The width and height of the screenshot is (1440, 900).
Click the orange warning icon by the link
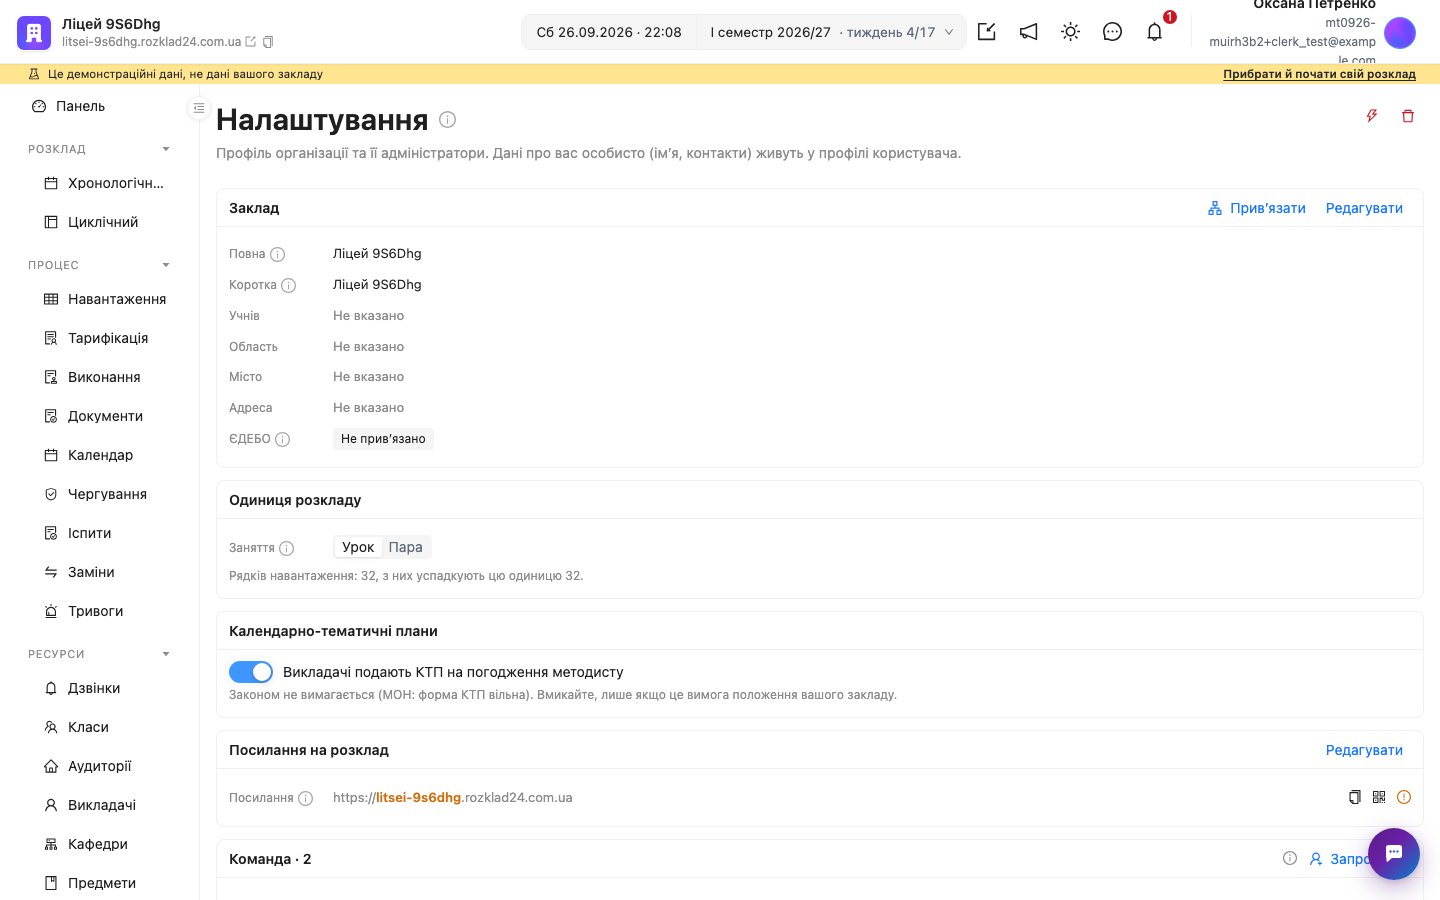(1404, 797)
